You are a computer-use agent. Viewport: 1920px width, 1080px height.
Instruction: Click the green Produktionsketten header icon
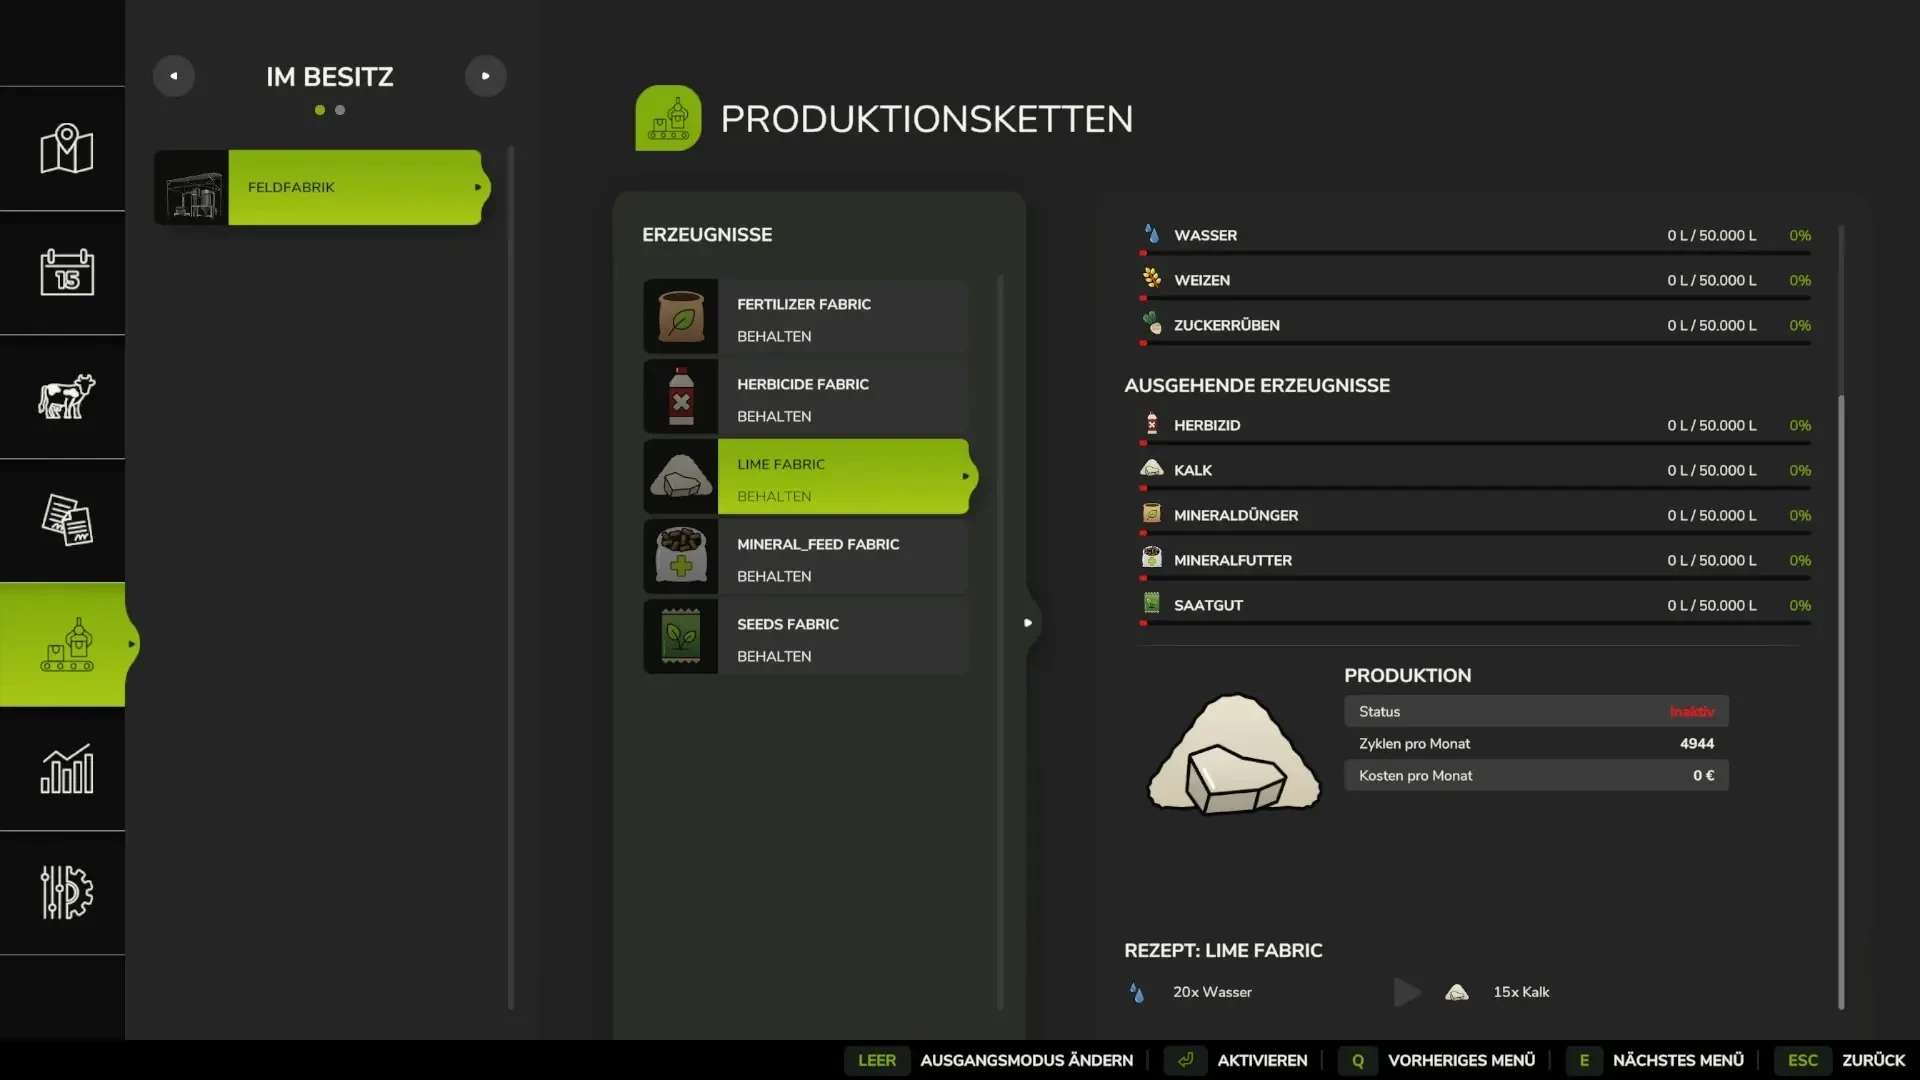click(x=668, y=118)
